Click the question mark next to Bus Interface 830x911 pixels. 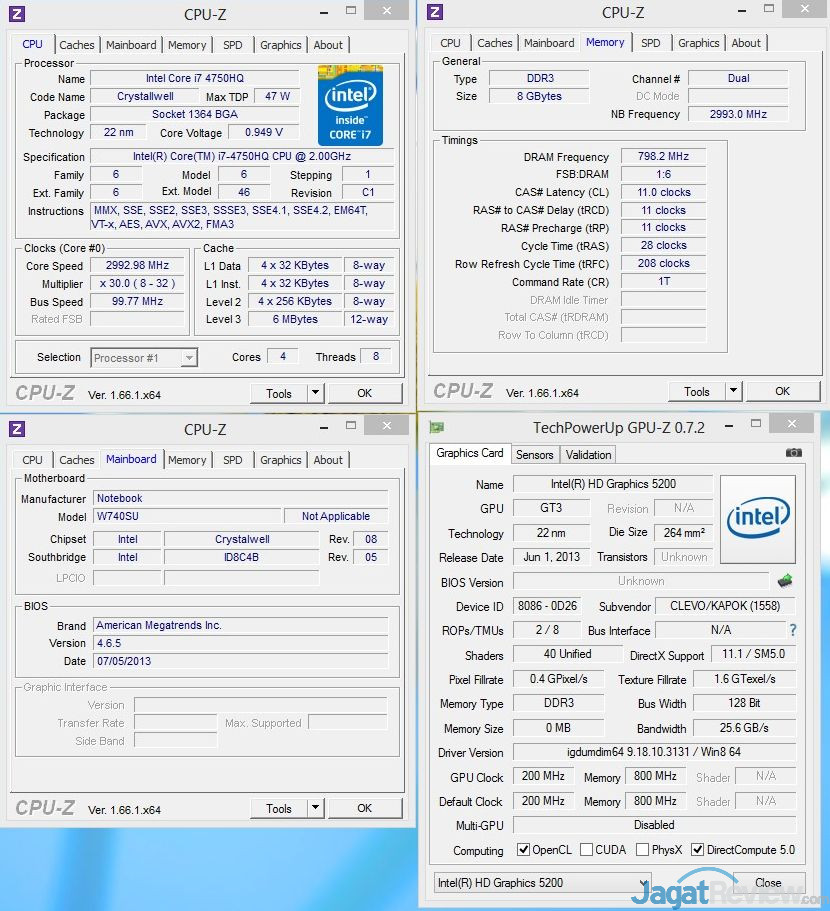pyautogui.click(x=793, y=630)
